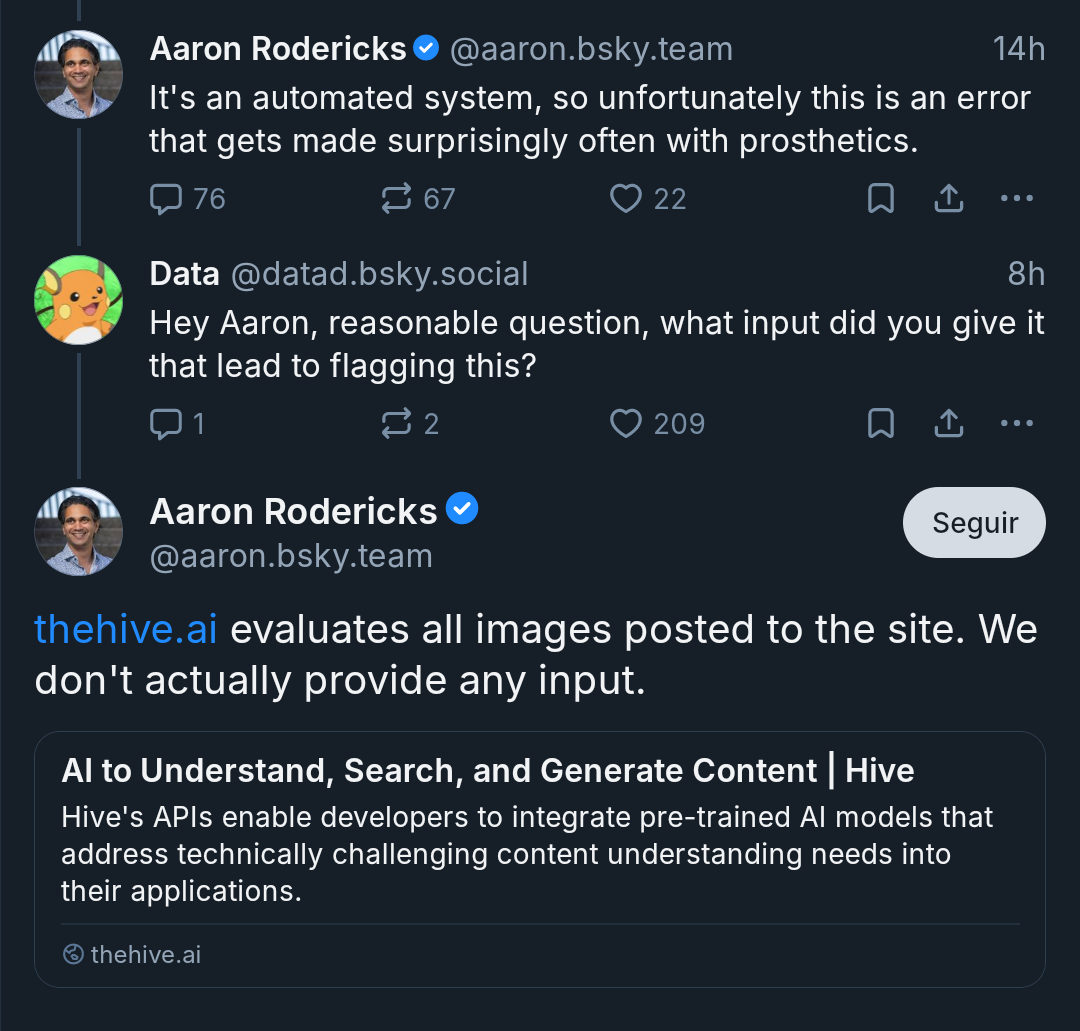View Data's Raichu avatar profile
Viewport: 1080px width, 1031px height.
[78, 299]
